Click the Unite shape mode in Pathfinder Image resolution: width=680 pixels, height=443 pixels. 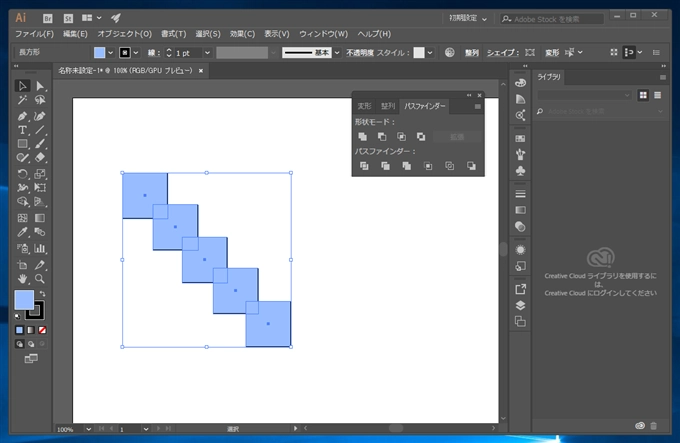point(363,137)
